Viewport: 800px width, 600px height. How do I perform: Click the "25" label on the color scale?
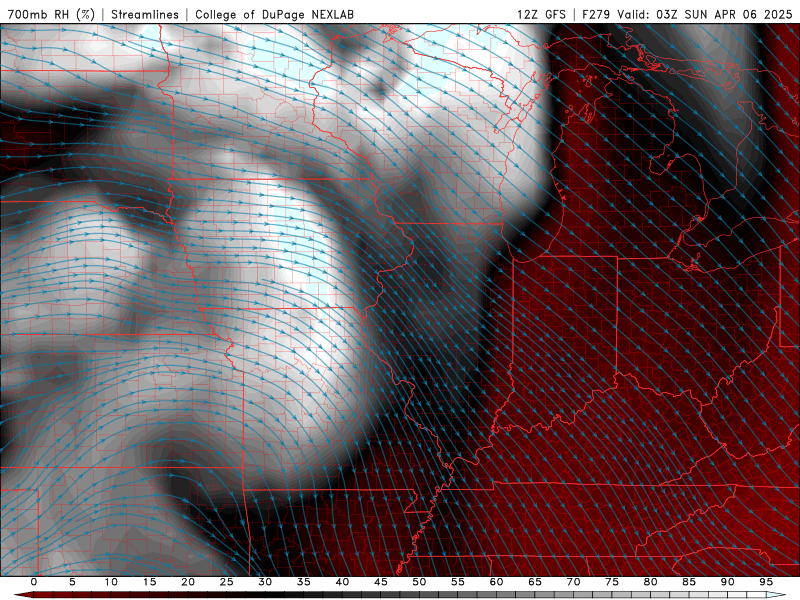point(227,582)
